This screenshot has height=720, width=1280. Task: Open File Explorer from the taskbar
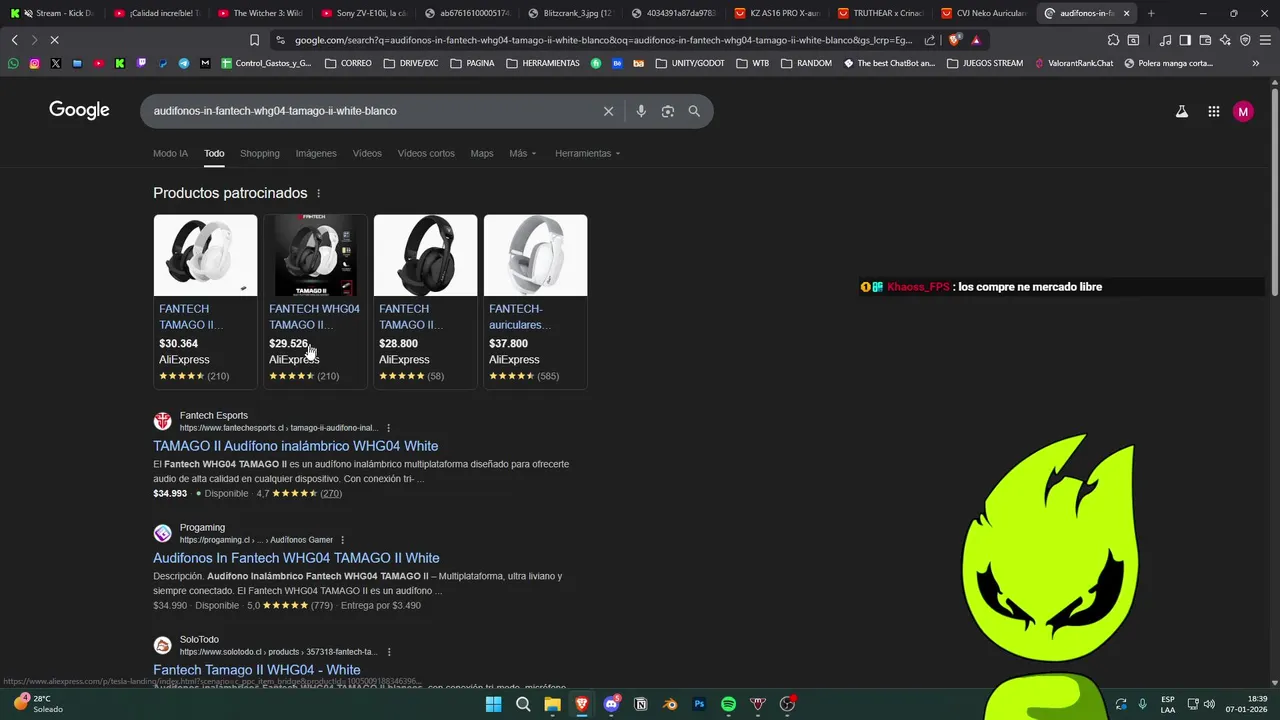552,704
